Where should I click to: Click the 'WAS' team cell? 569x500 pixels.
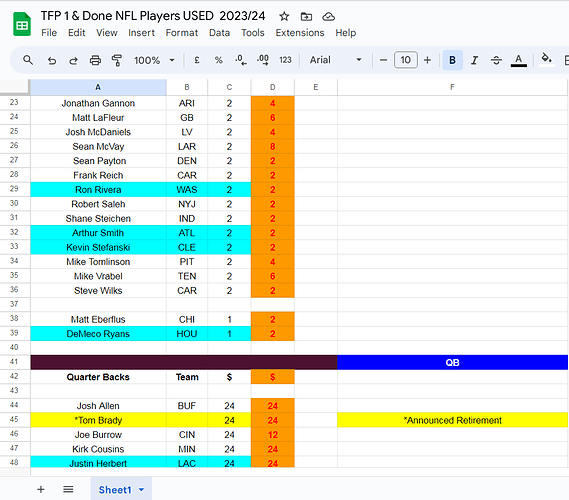(187, 190)
